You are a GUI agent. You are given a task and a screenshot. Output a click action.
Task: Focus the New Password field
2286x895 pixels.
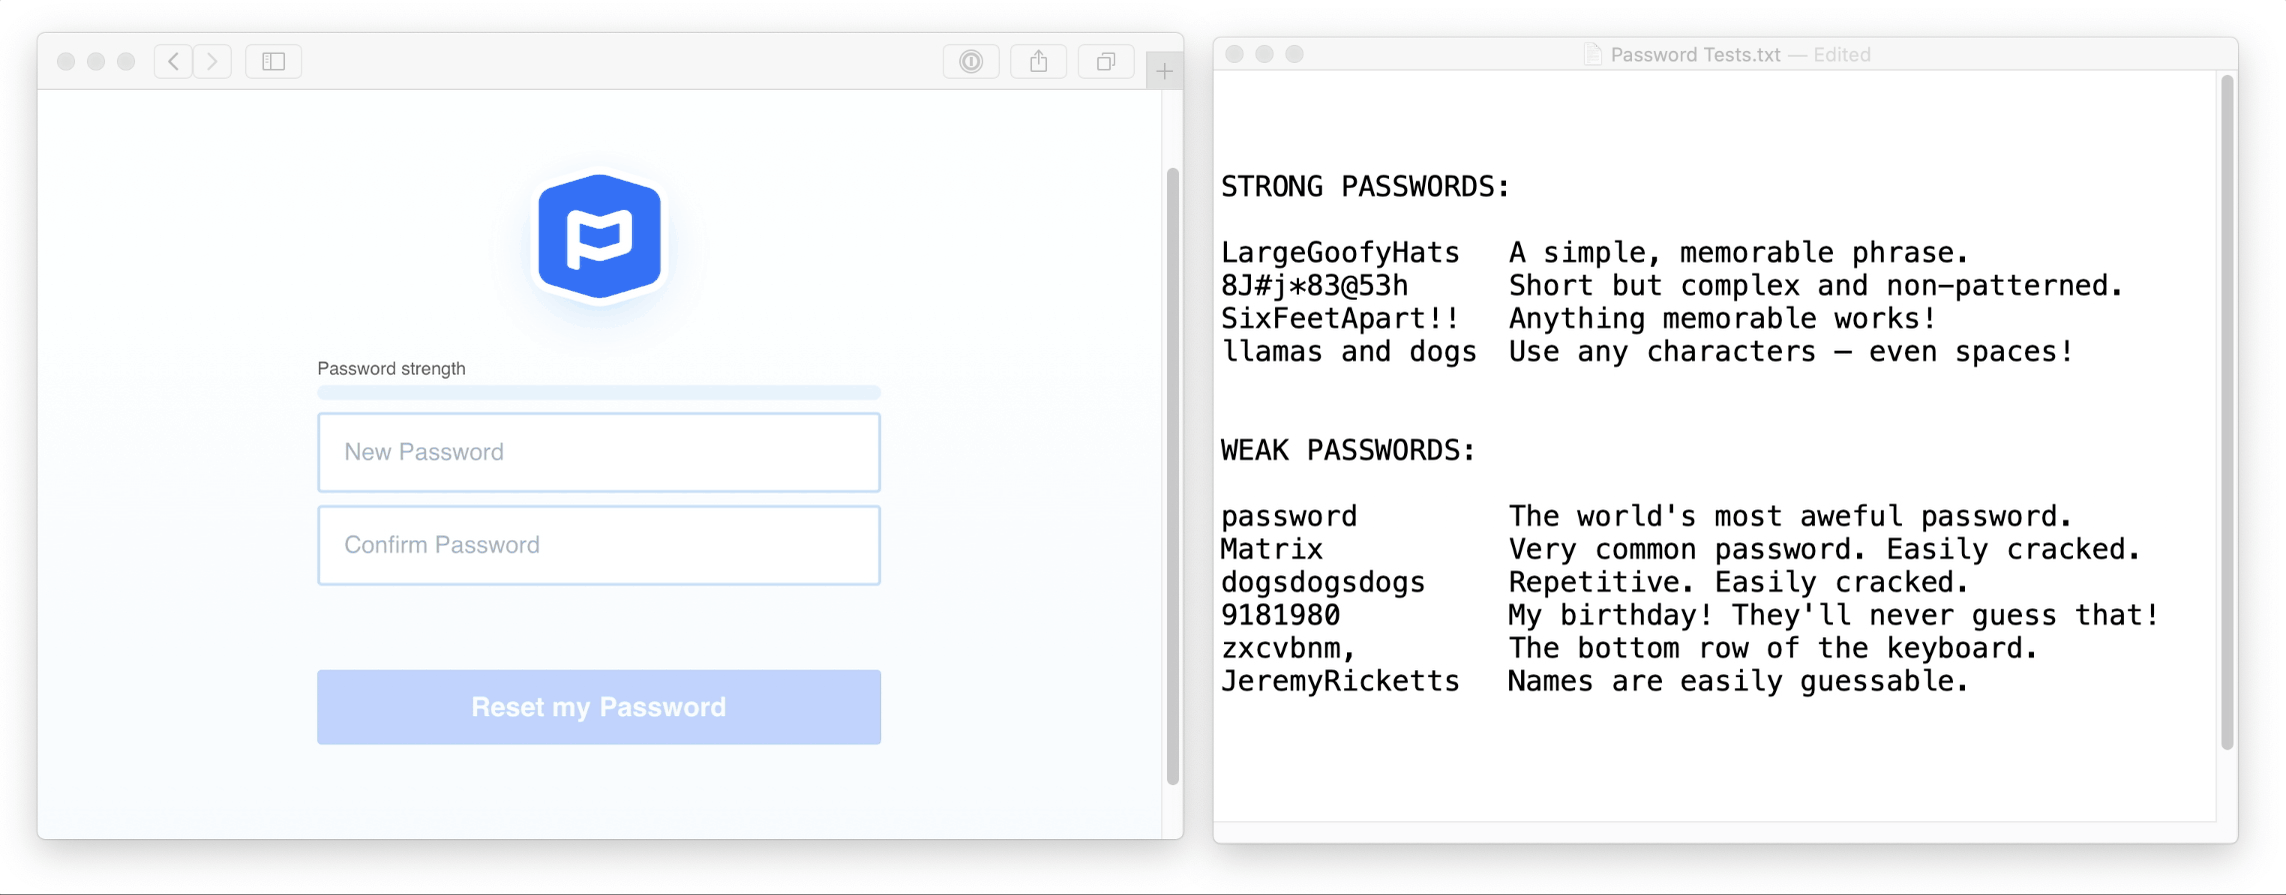pos(598,452)
